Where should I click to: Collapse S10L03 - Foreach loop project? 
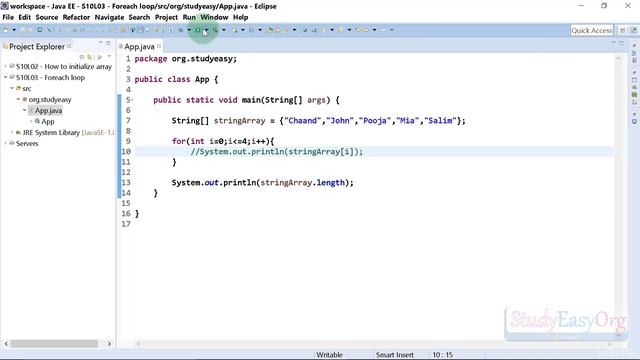click(5, 77)
